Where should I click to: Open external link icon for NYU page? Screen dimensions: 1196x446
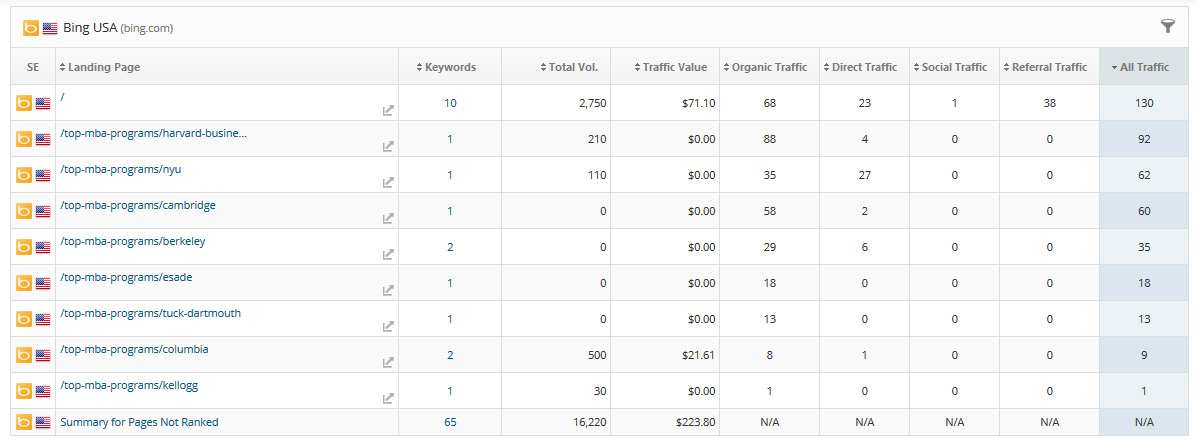click(388, 183)
